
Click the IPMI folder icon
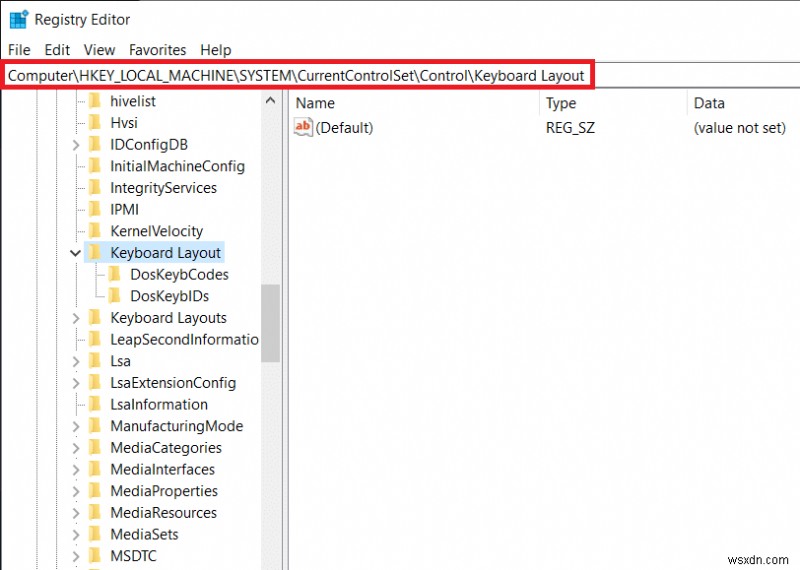pyautogui.click(x=95, y=209)
